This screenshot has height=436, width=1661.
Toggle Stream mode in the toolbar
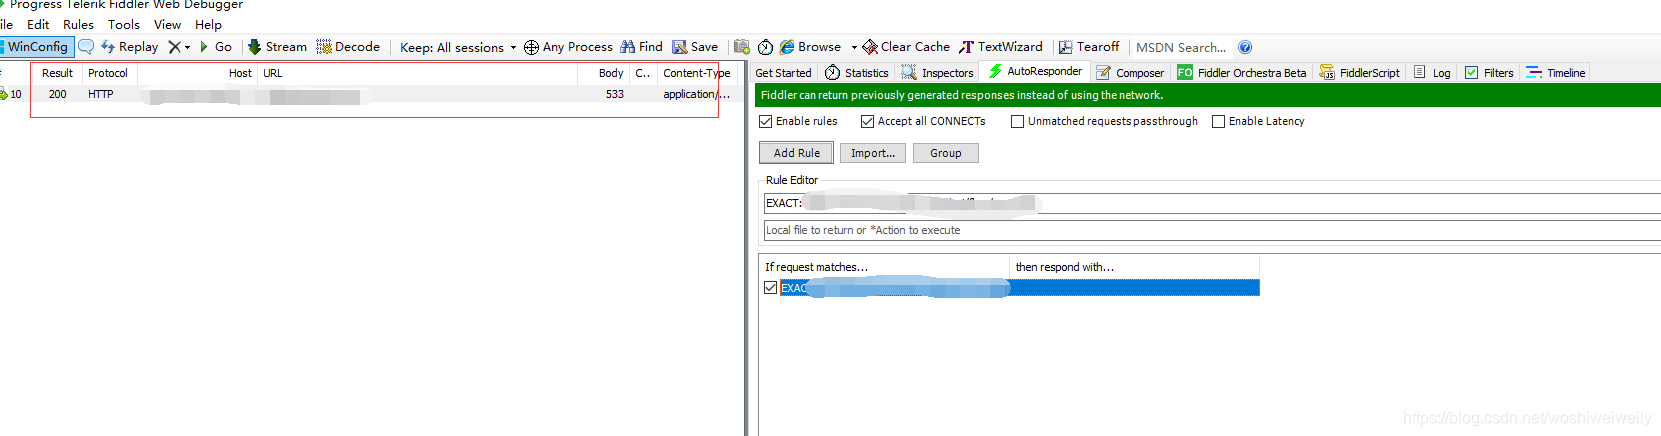click(277, 47)
